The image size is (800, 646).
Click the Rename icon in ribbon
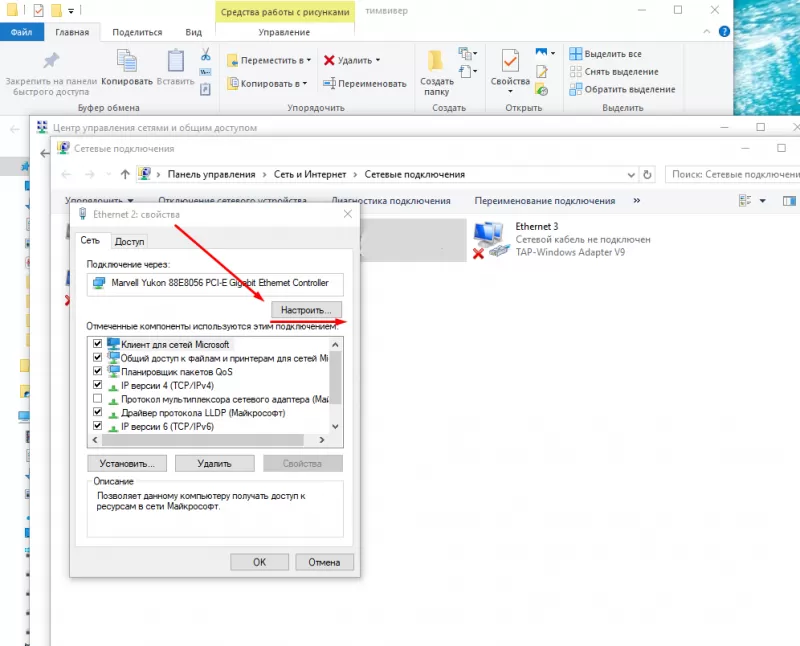click(x=330, y=83)
